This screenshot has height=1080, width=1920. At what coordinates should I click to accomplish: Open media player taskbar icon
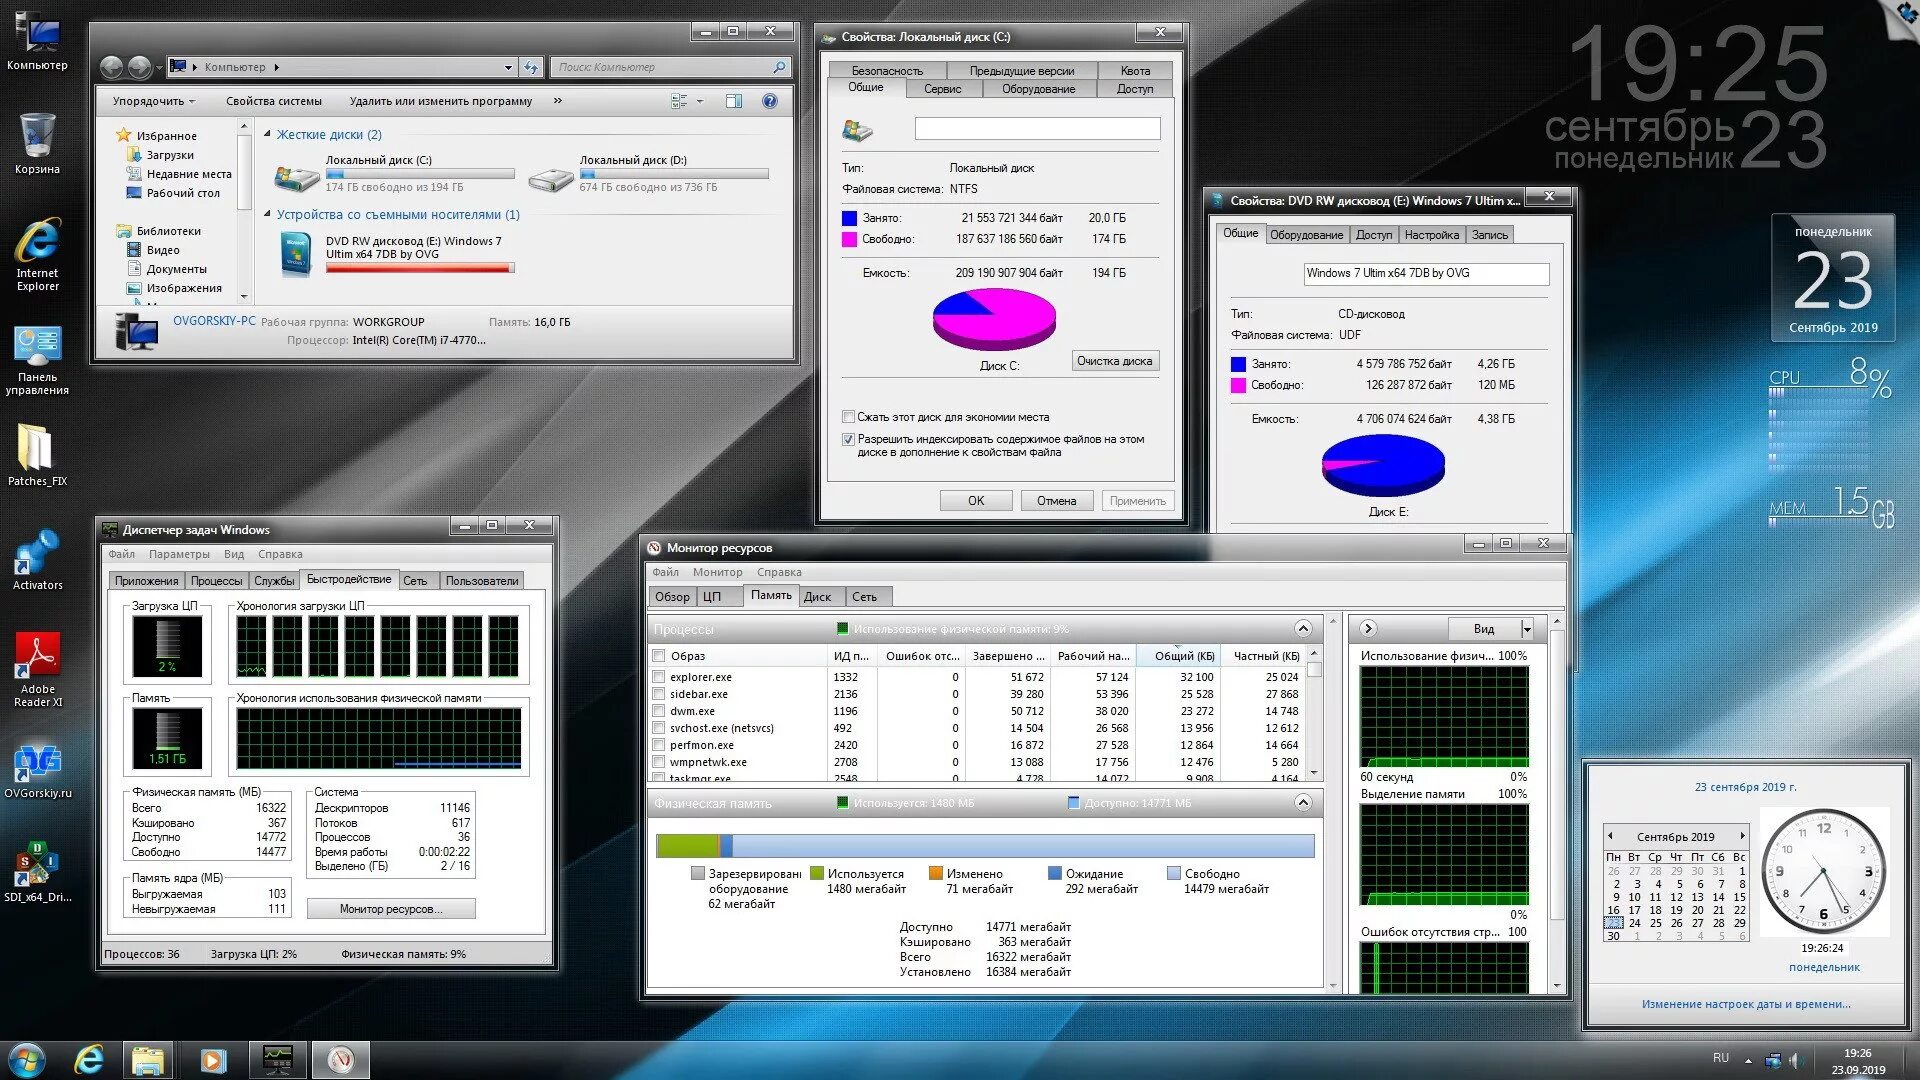pos(213,1059)
